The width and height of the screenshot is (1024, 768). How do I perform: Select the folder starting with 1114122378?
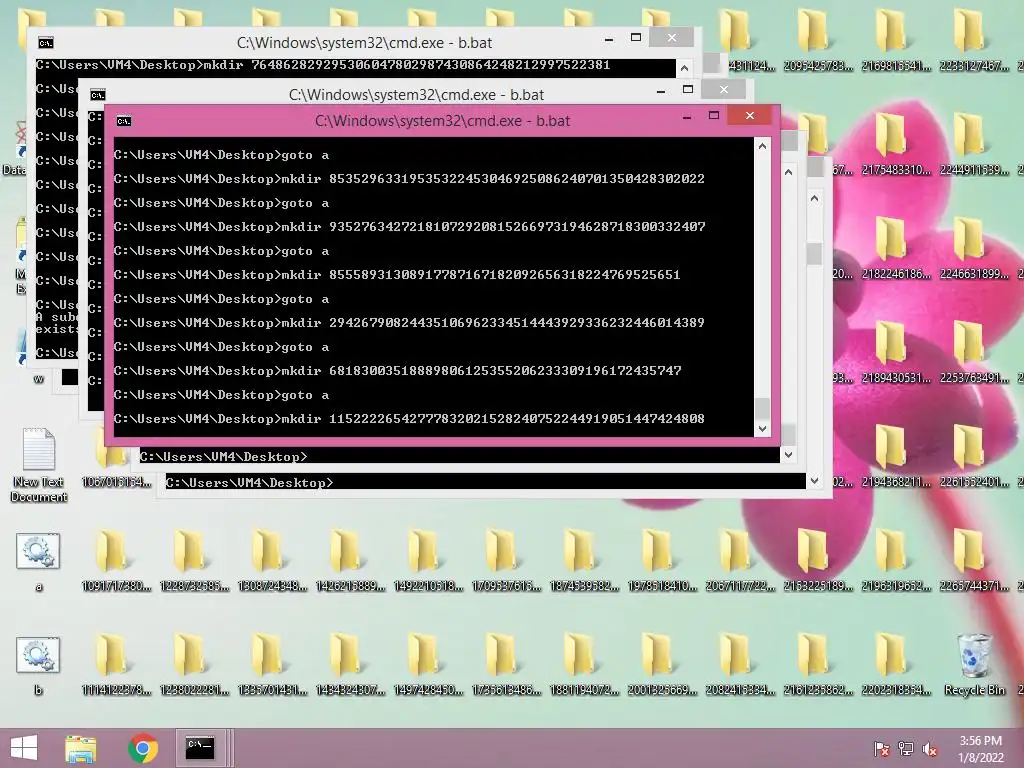(116, 665)
